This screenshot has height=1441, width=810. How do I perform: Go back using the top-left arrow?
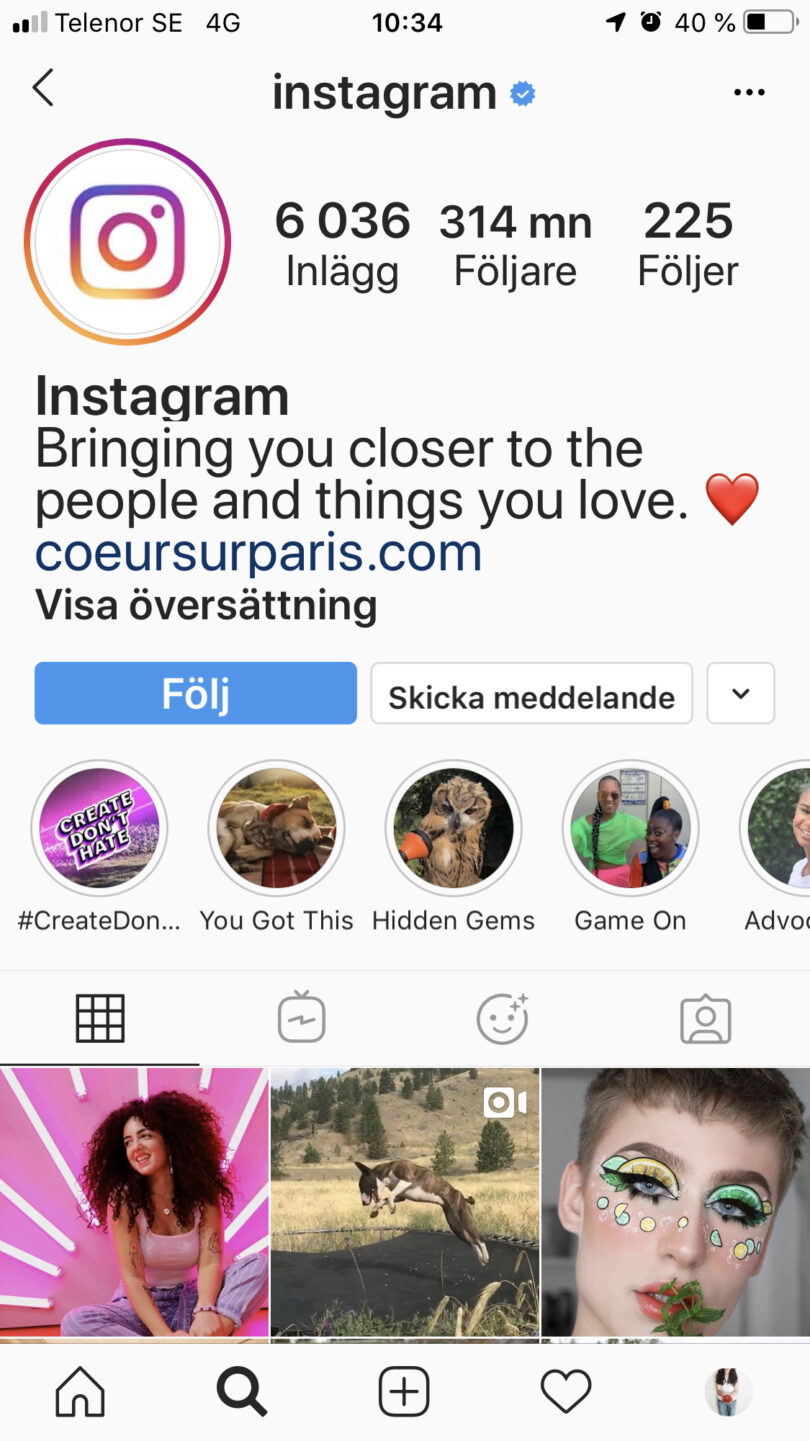pyautogui.click(x=42, y=89)
